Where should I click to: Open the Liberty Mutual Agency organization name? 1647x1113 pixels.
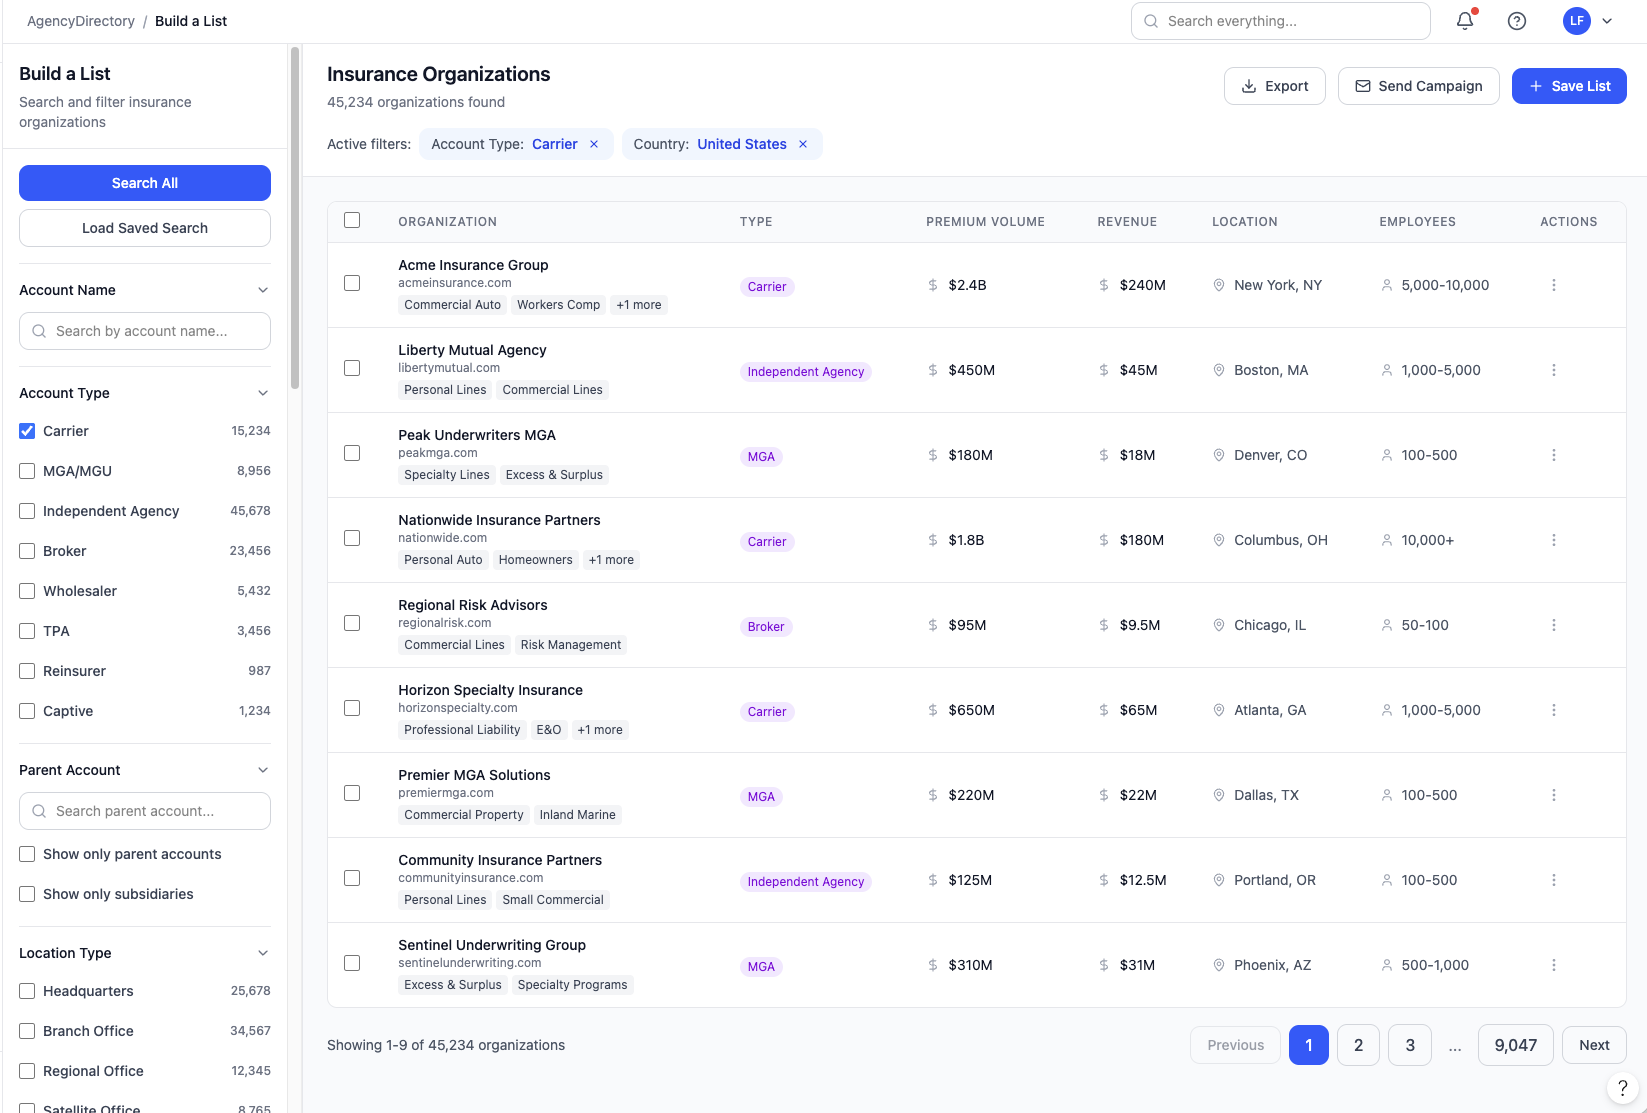[472, 350]
